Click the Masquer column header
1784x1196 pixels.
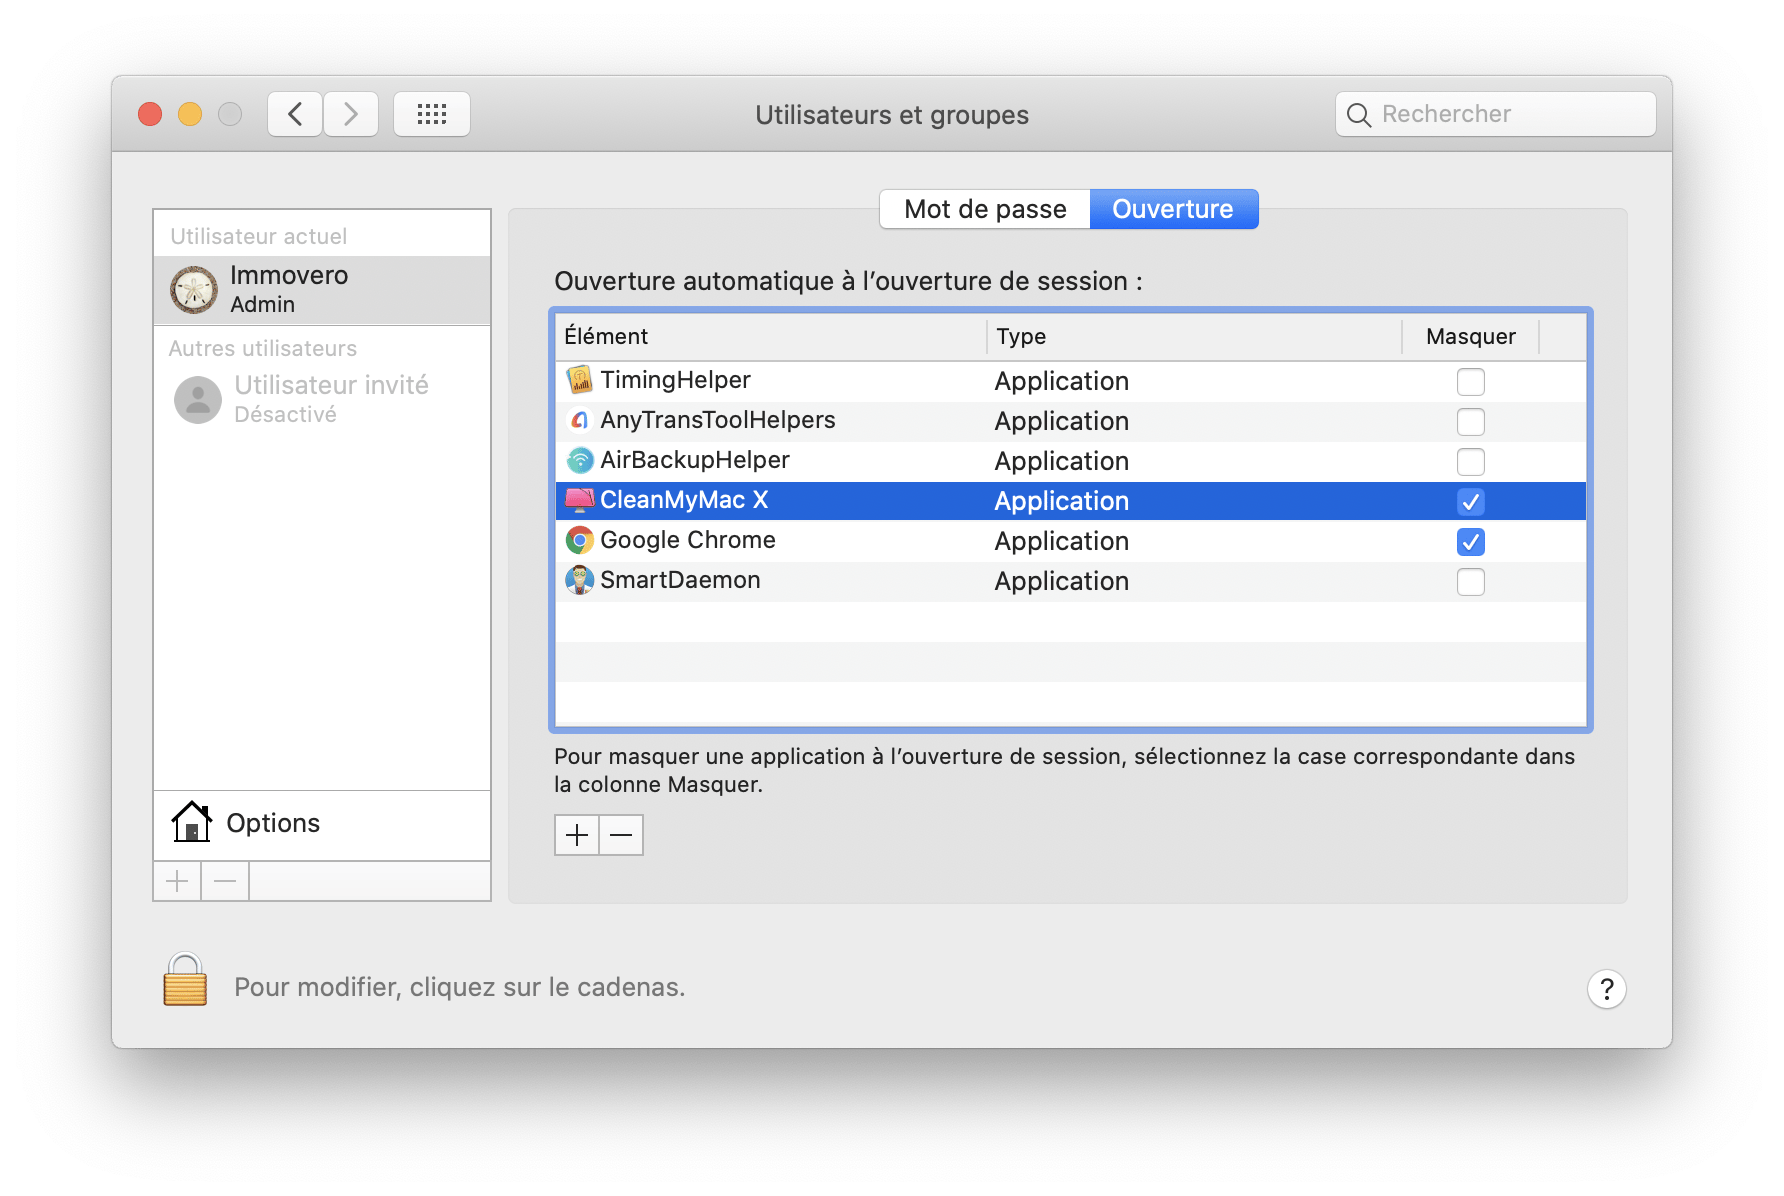[1470, 336]
